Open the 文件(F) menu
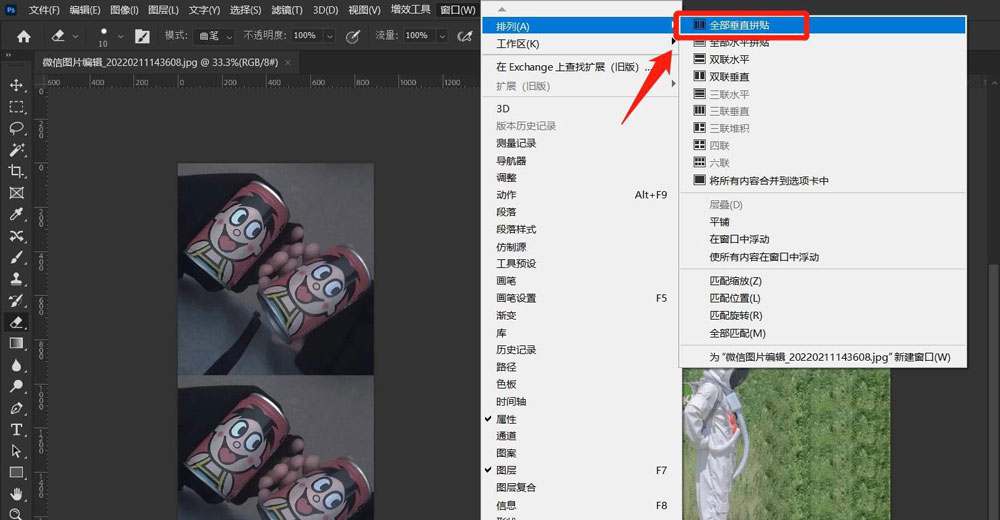The height and width of the screenshot is (520, 1000). 44,10
